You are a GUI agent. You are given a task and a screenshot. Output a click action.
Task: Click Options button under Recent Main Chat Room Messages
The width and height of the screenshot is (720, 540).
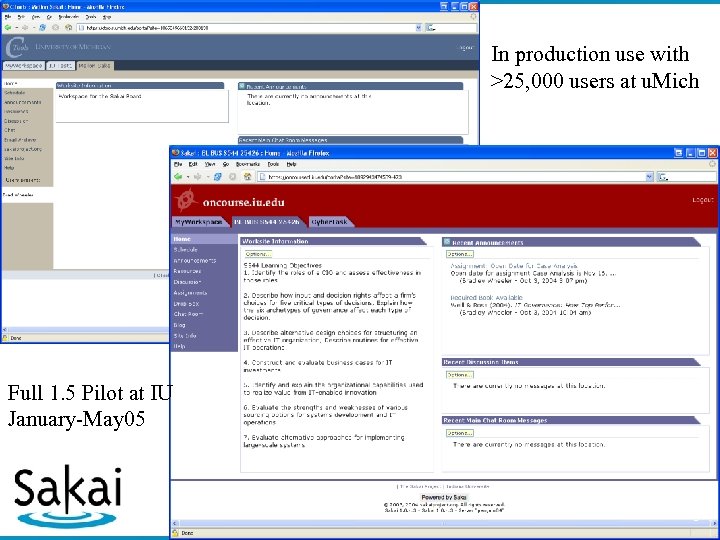460,433
